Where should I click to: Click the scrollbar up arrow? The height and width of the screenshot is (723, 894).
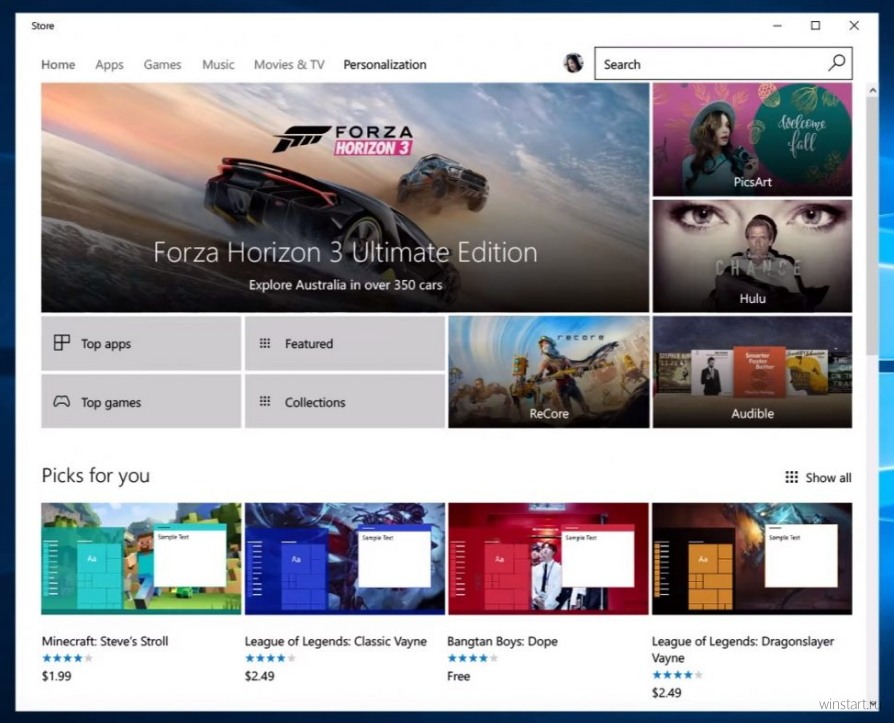(x=872, y=90)
